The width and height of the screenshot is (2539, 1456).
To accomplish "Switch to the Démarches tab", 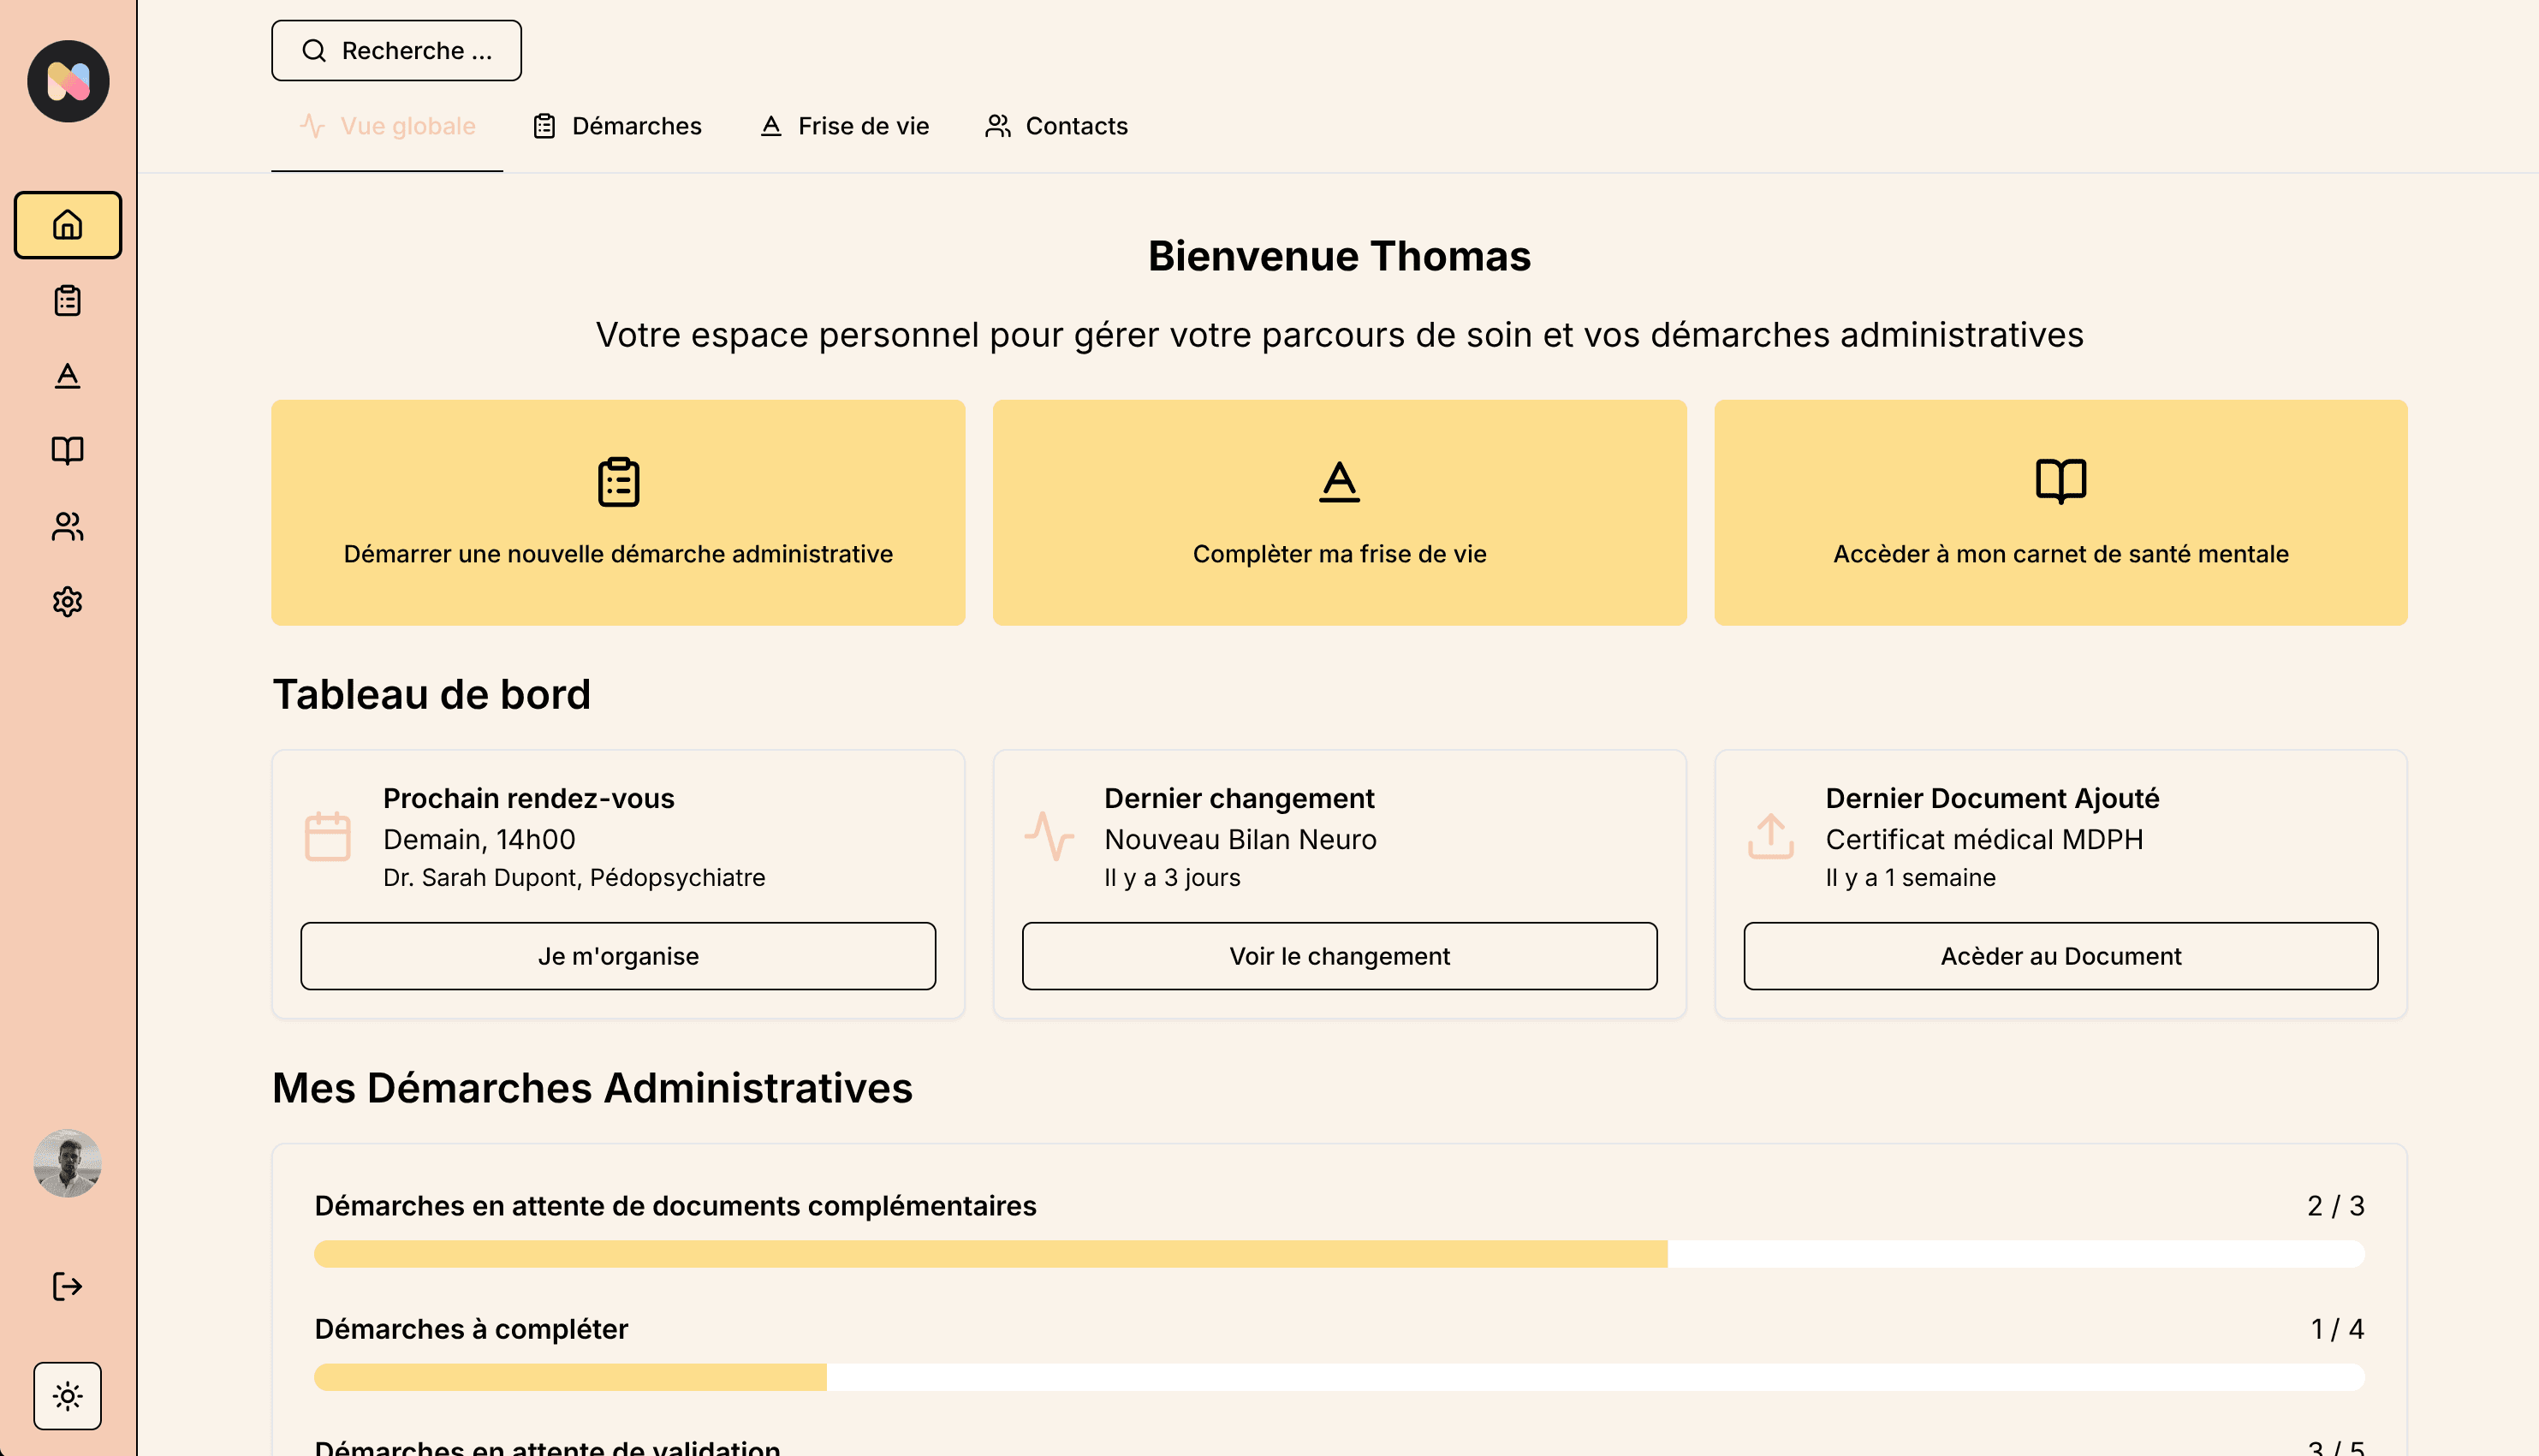I will [x=617, y=126].
